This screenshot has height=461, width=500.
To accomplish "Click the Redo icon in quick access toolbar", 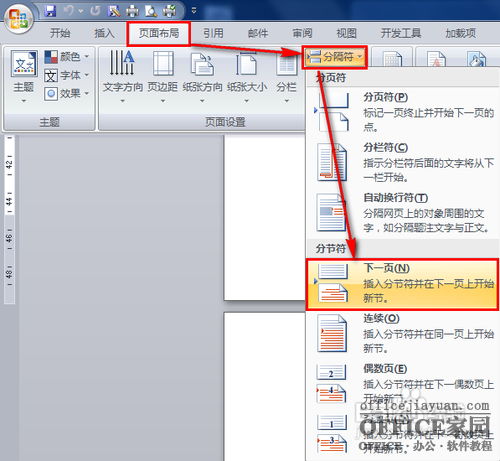I will (x=95, y=11).
